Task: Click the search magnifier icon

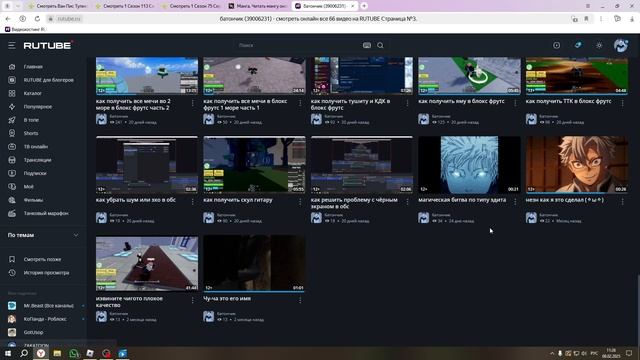Action: (x=380, y=45)
